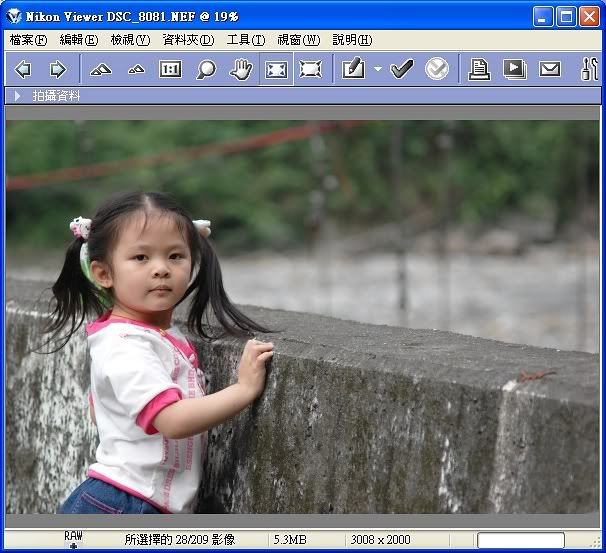The width and height of the screenshot is (606, 553).
Task: Open the 說明(H) menu
Action: click(352, 40)
